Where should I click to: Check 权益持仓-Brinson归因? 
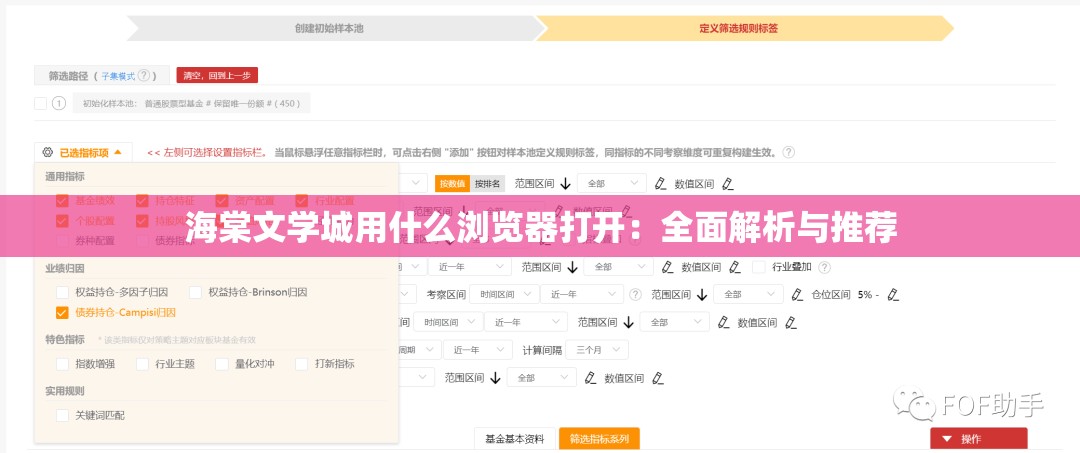click(x=196, y=292)
